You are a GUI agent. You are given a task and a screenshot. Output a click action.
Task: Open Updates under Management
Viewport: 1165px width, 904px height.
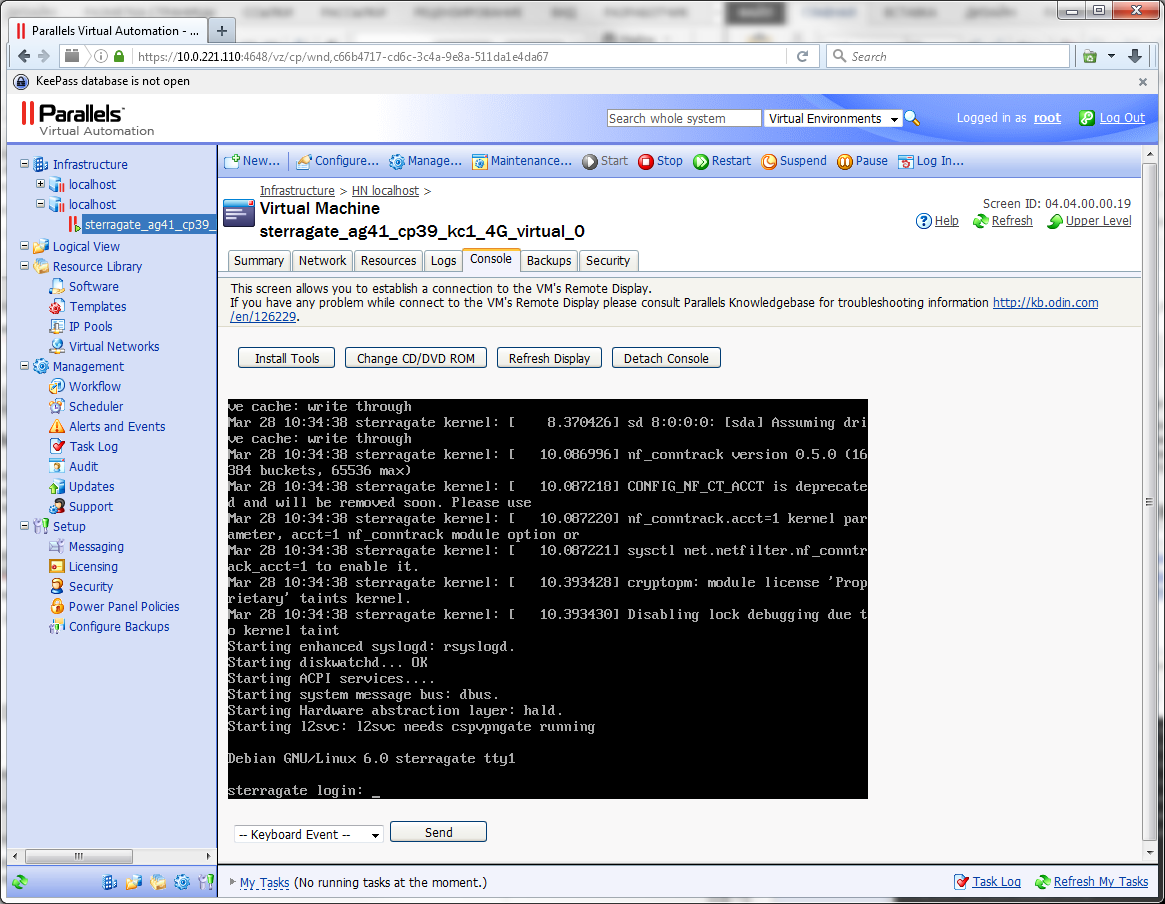pyautogui.click(x=91, y=487)
